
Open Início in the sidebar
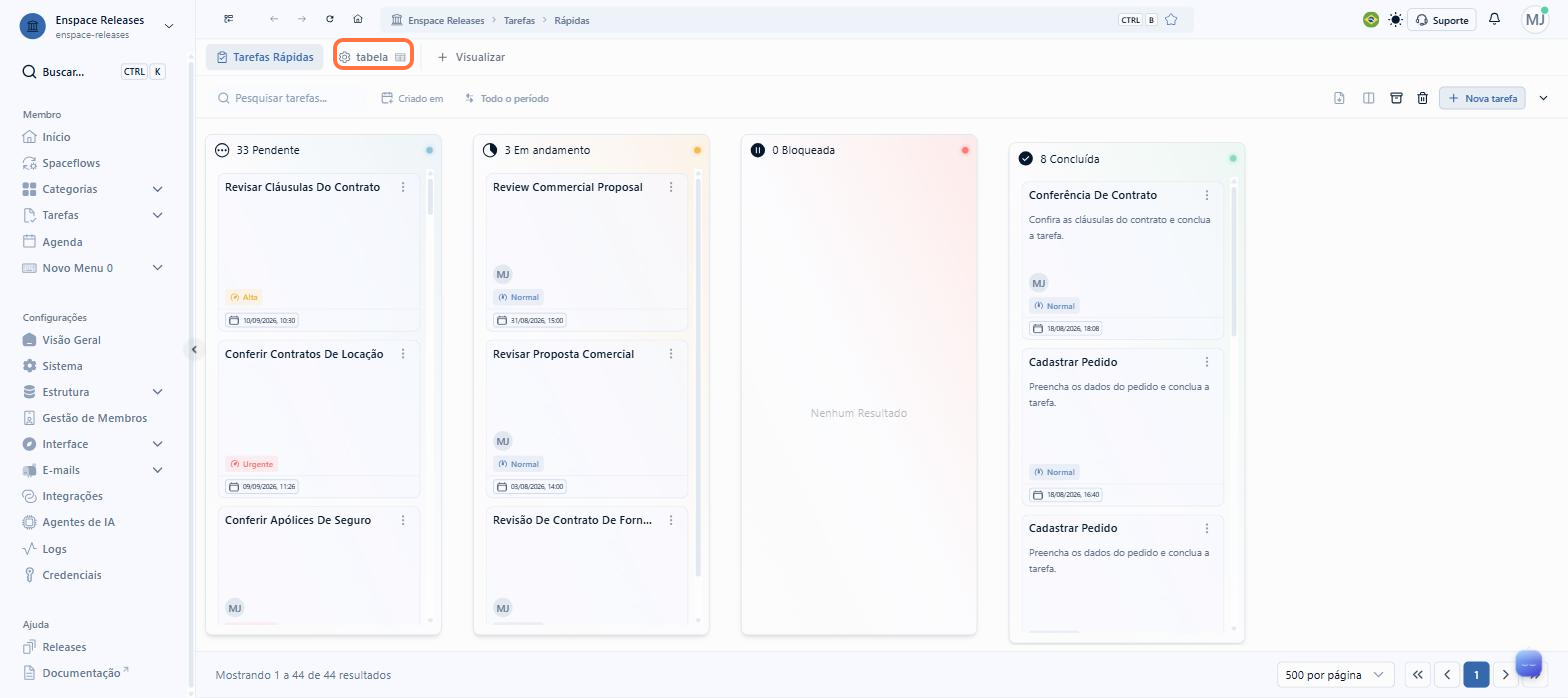[x=47, y=137]
